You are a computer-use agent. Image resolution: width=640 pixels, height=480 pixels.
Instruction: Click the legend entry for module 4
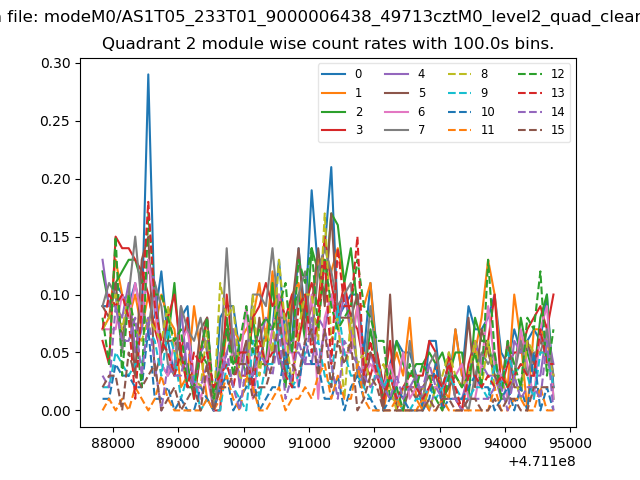point(404,74)
